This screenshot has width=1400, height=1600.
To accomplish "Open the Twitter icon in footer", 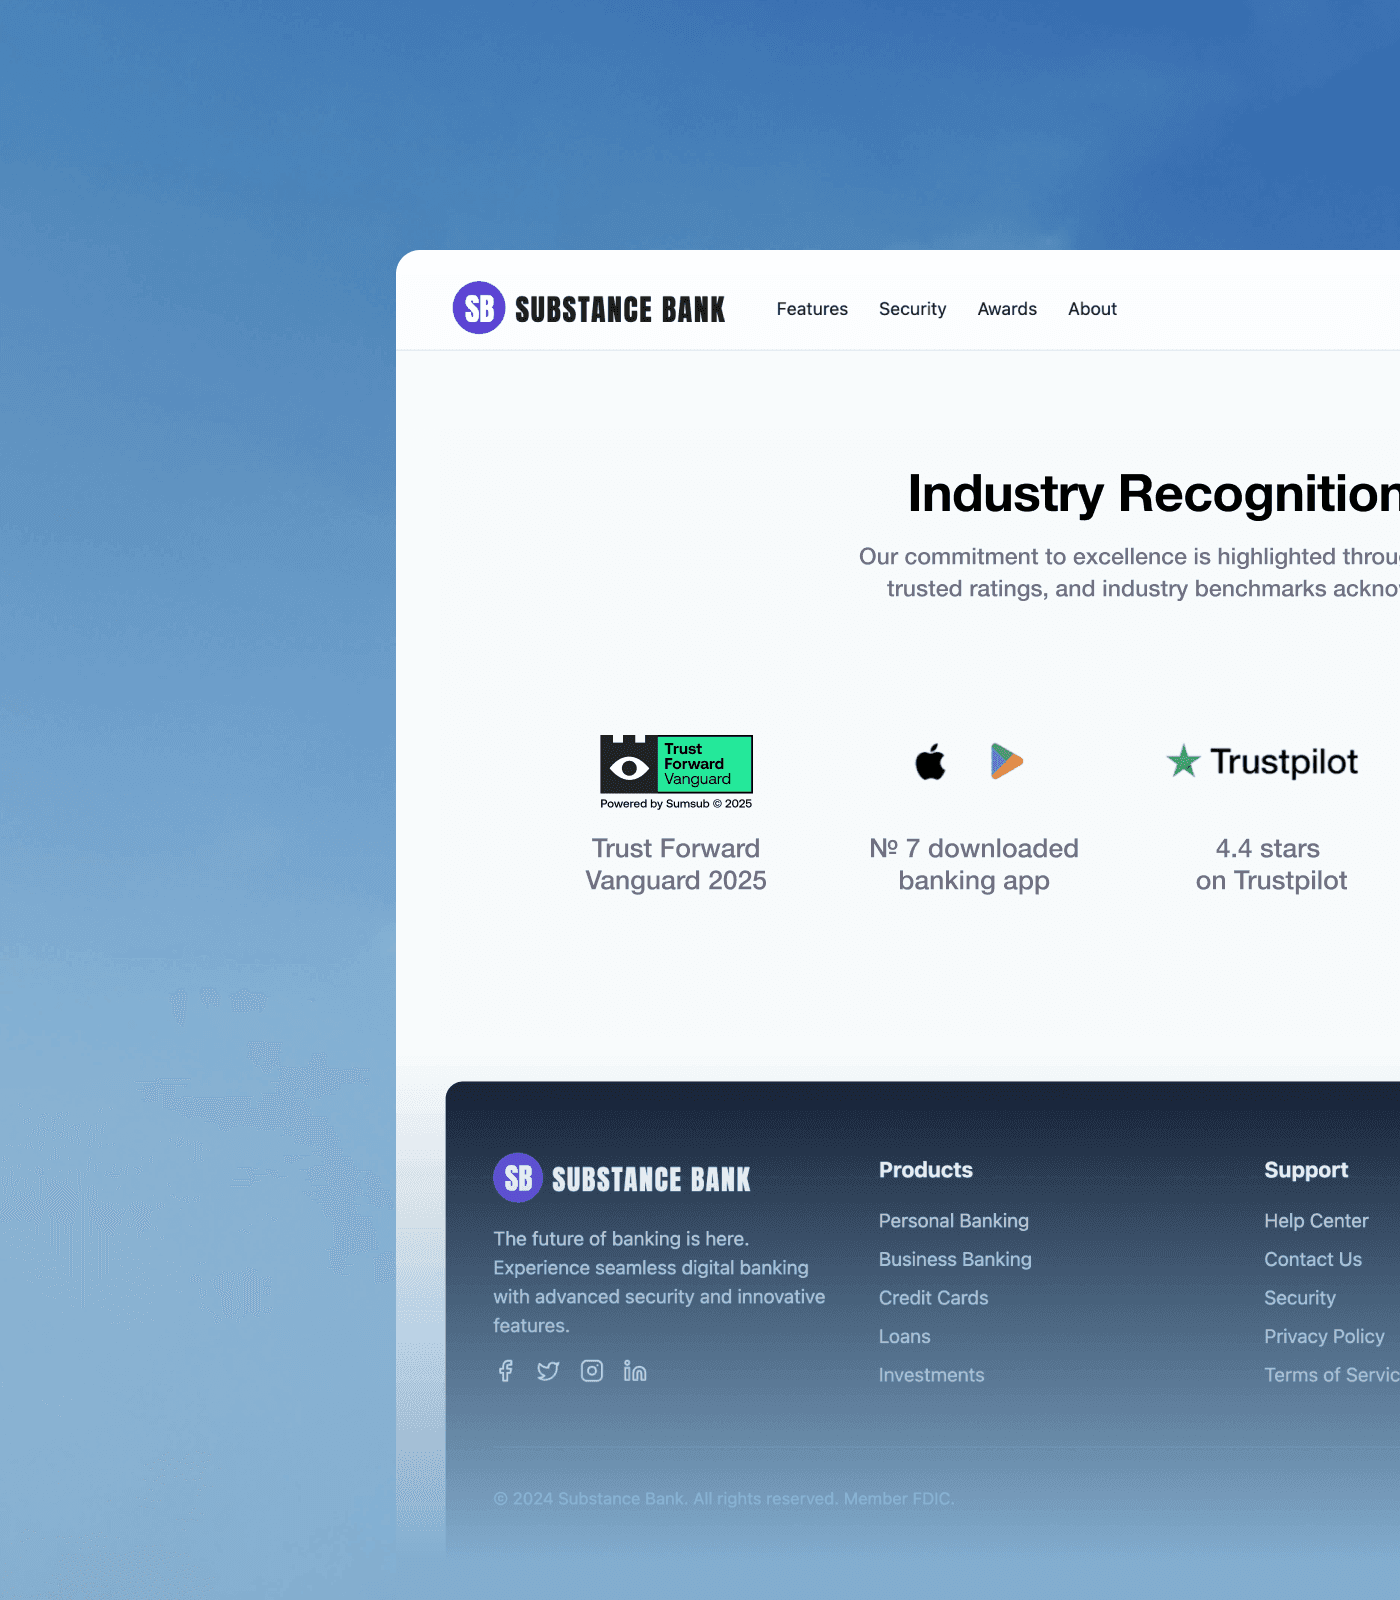I will tap(548, 1371).
